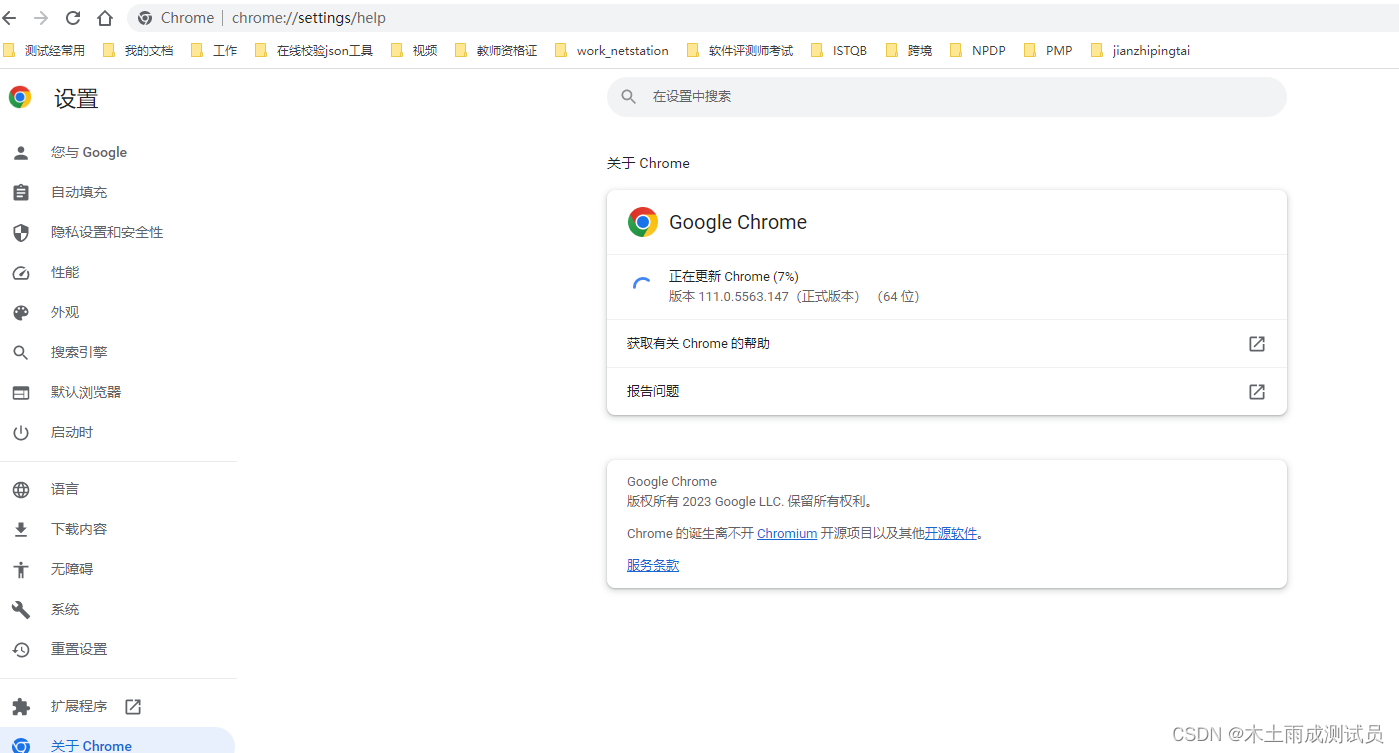The width and height of the screenshot is (1399, 753).
Task: Click the magnifier icon in settings search
Action: point(629,96)
